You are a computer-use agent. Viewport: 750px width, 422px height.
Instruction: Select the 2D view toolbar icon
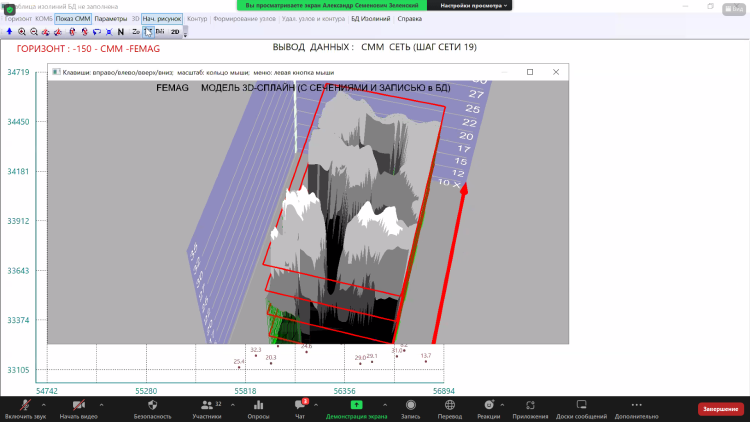(175, 32)
